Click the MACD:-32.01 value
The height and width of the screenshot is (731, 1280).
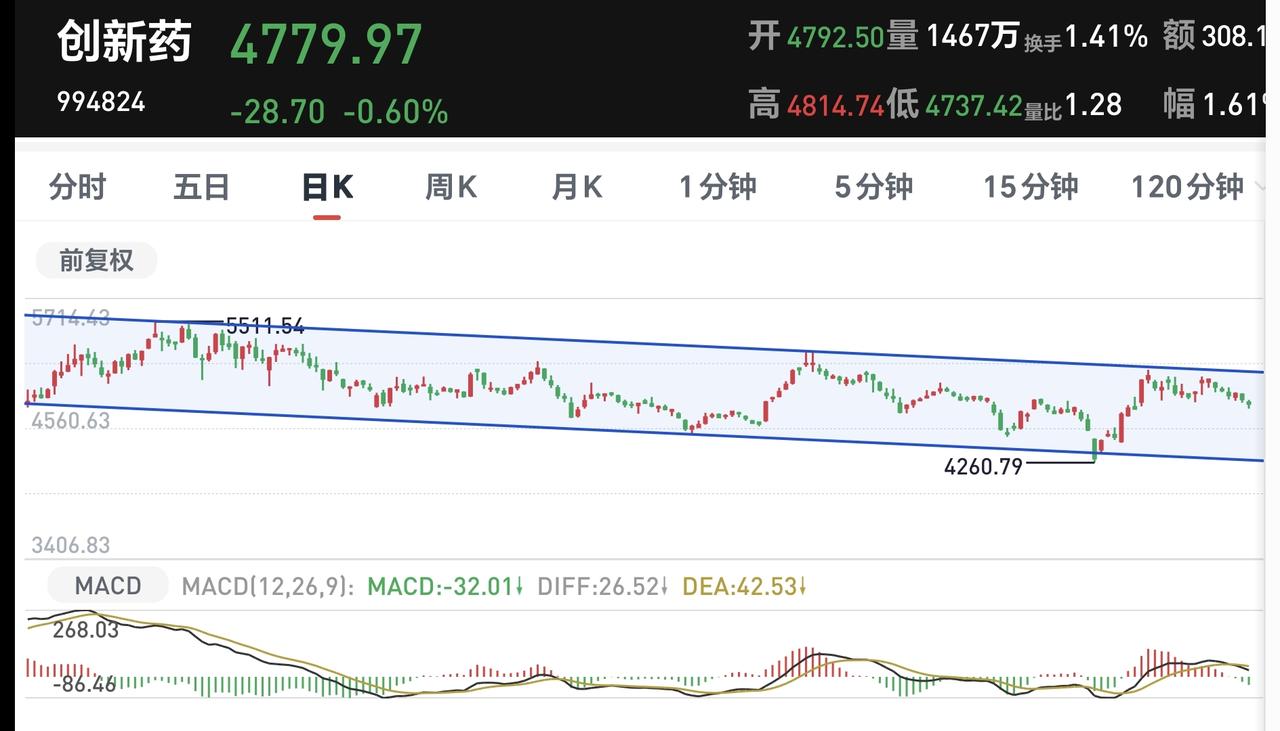pos(446,586)
